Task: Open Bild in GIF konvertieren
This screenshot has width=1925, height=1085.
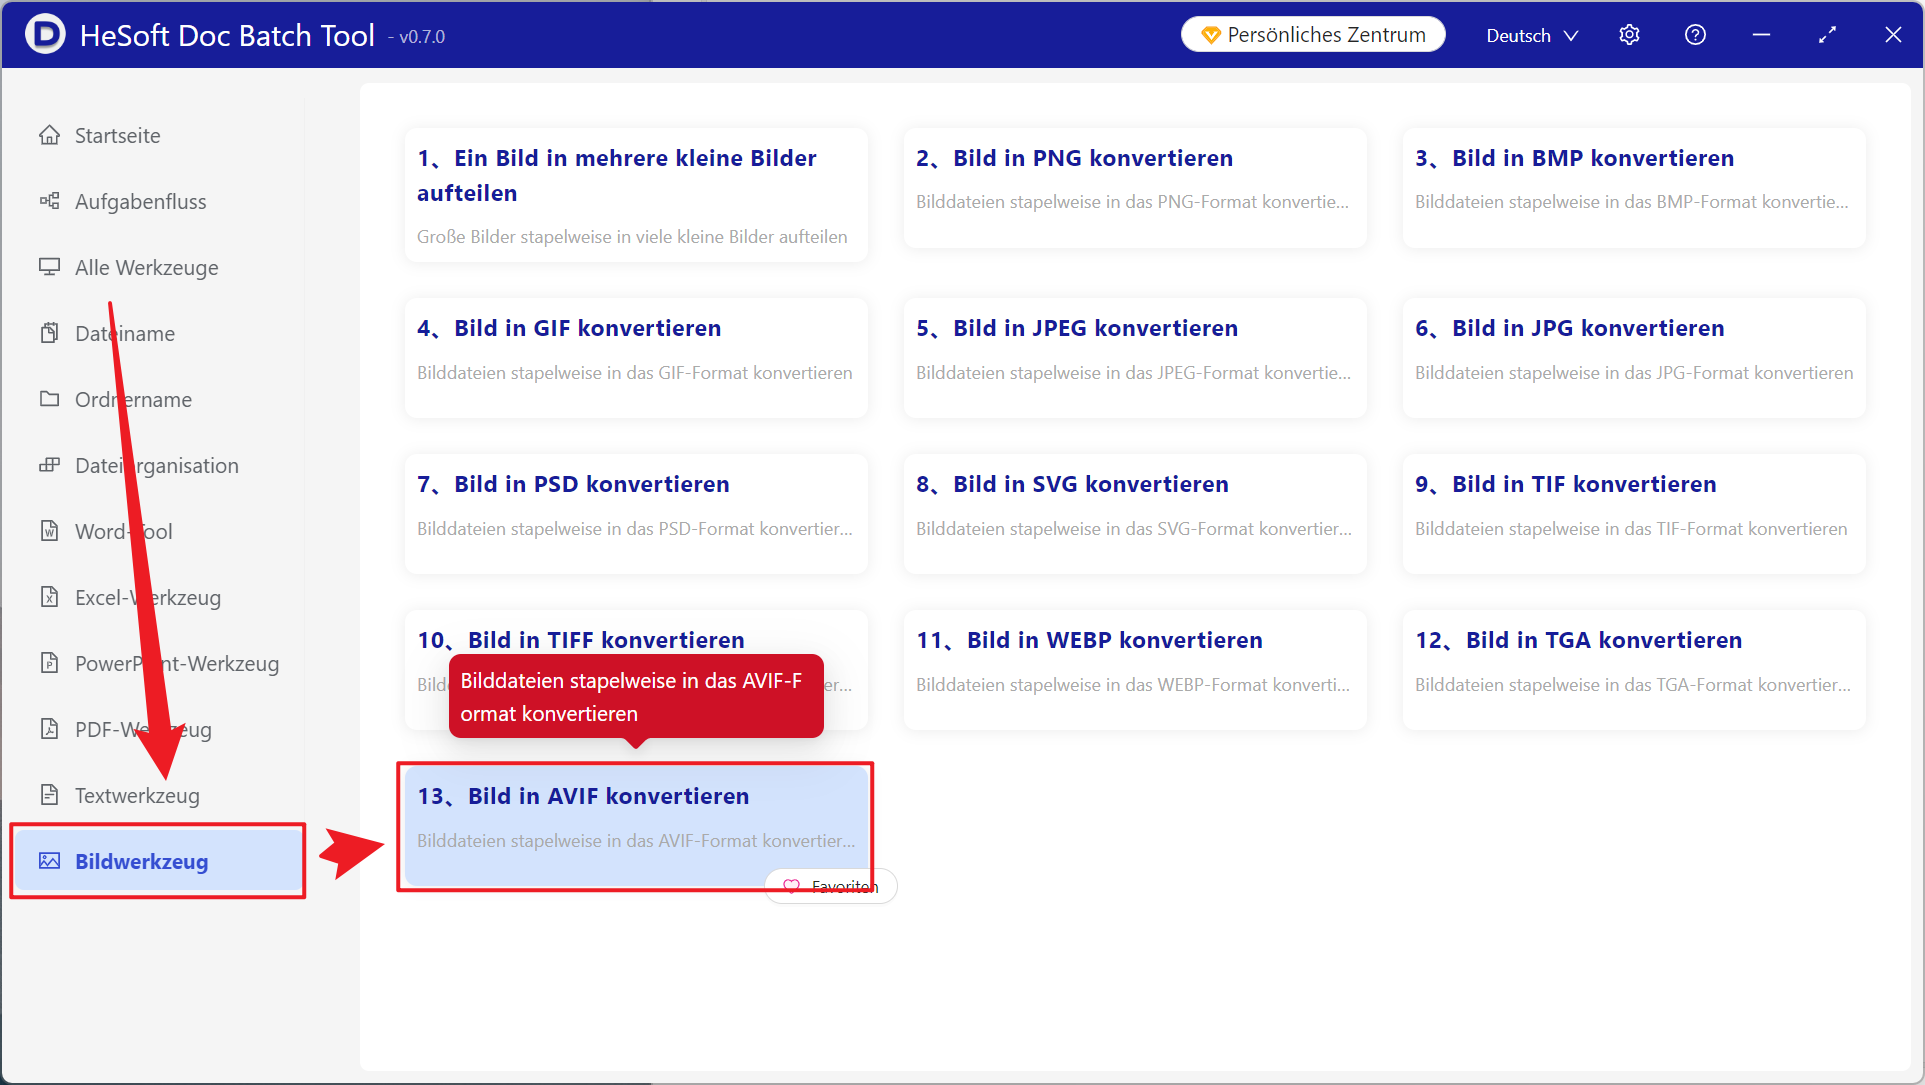Action: pyautogui.click(x=636, y=357)
